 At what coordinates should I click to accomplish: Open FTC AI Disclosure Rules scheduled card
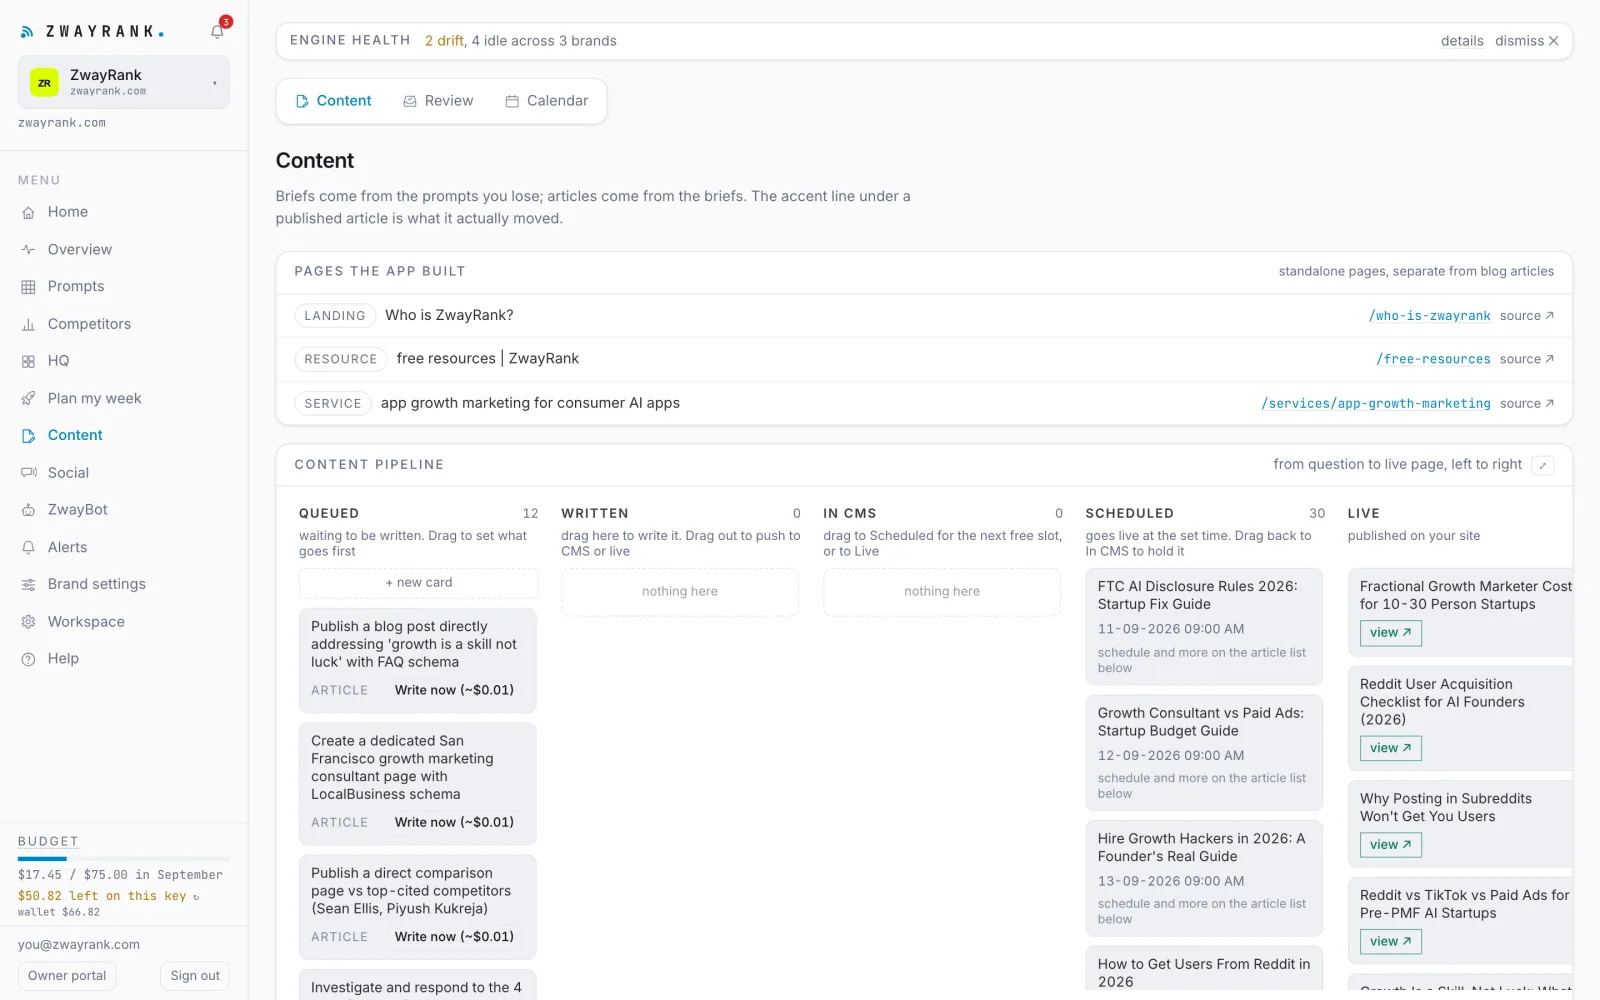pyautogui.click(x=1204, y=626)
